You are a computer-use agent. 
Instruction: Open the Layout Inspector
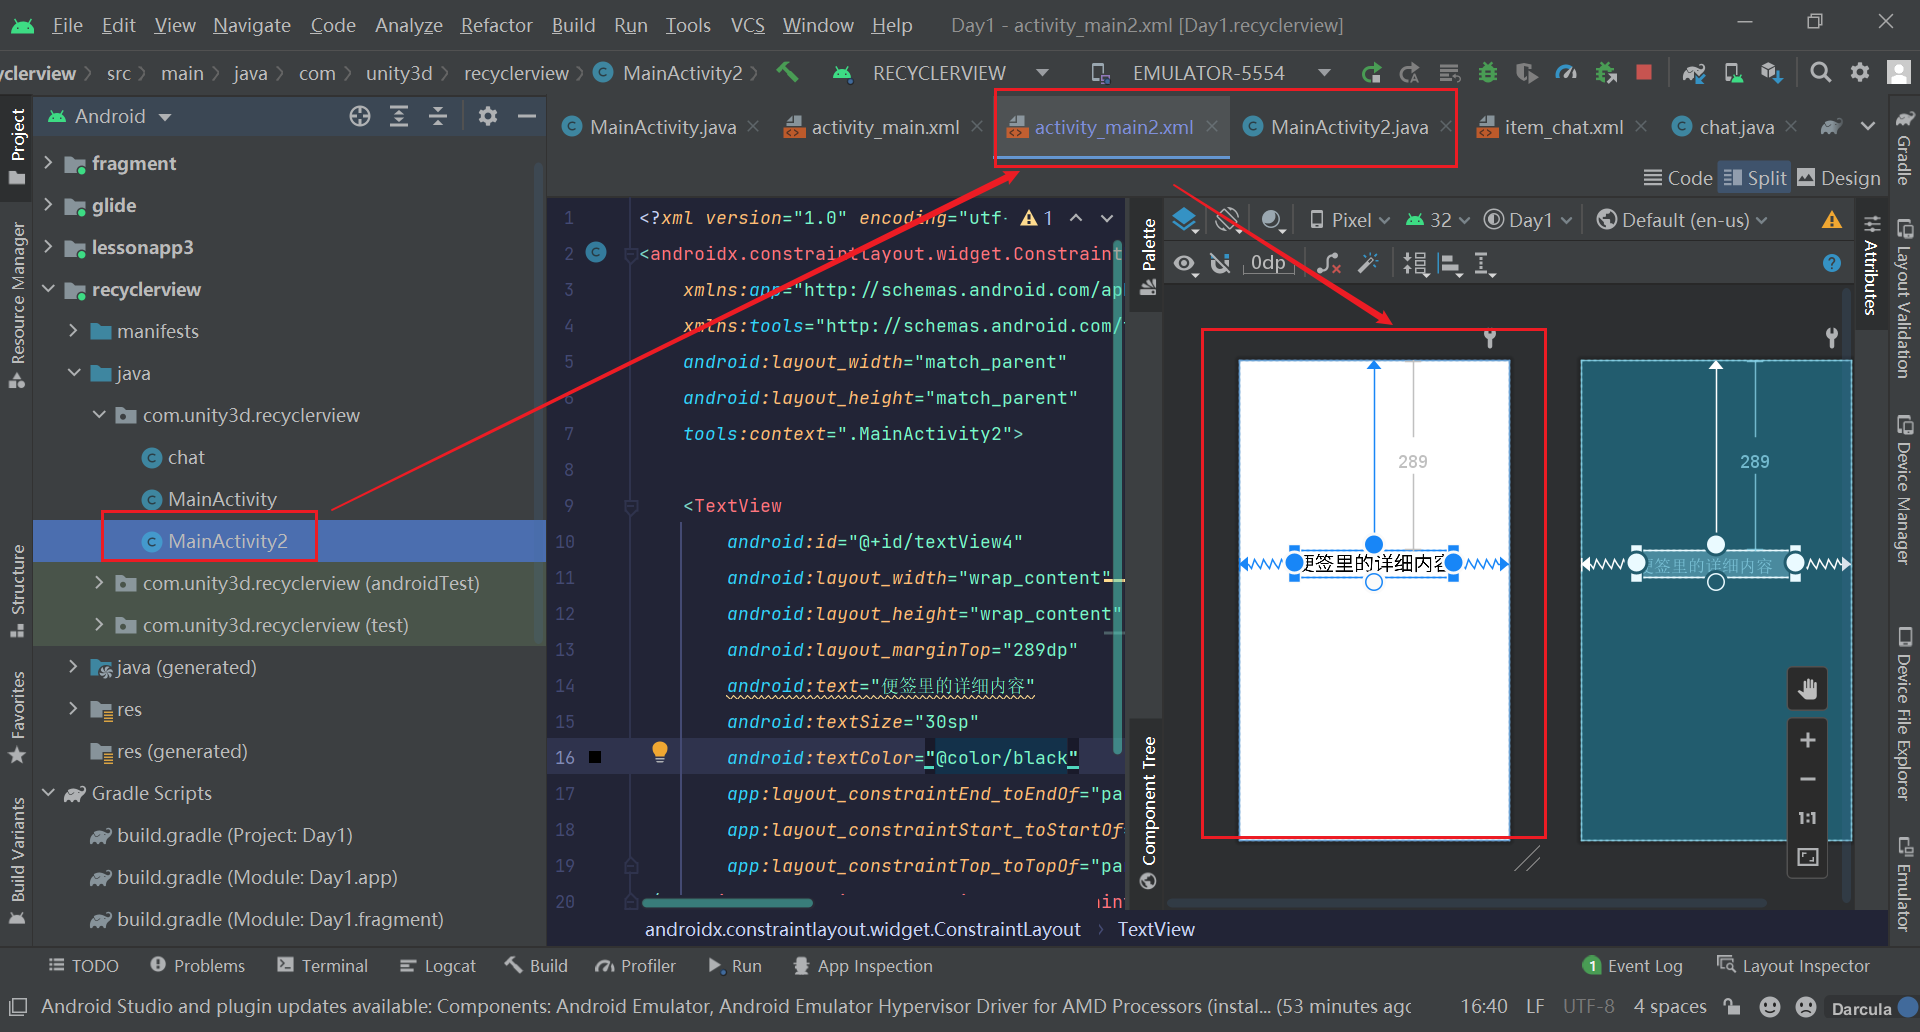point(1805,965)
